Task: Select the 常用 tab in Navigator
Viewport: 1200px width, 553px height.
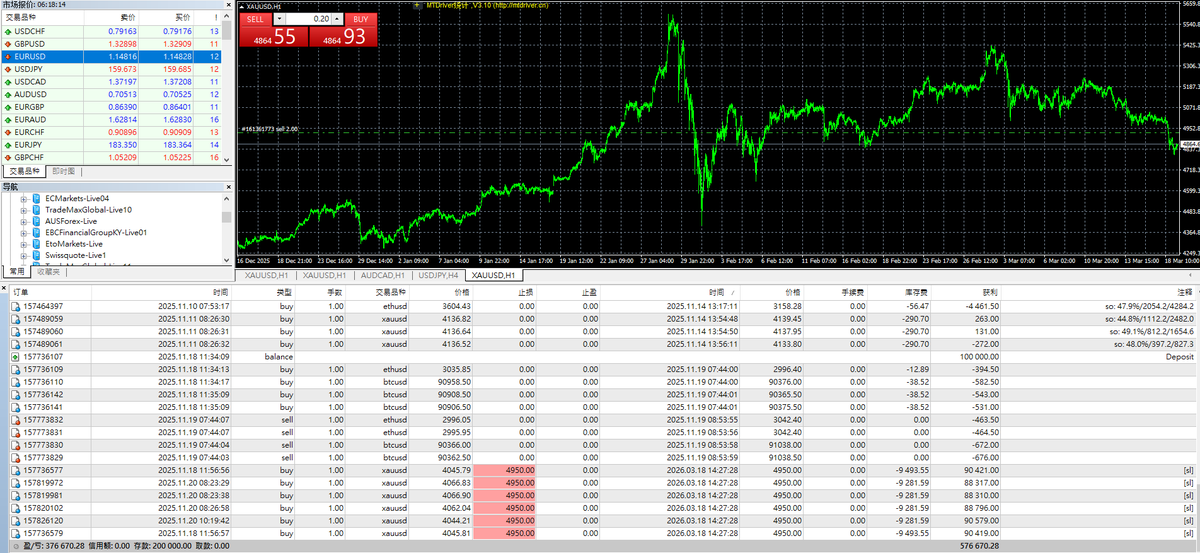Action: click(16, 271)
